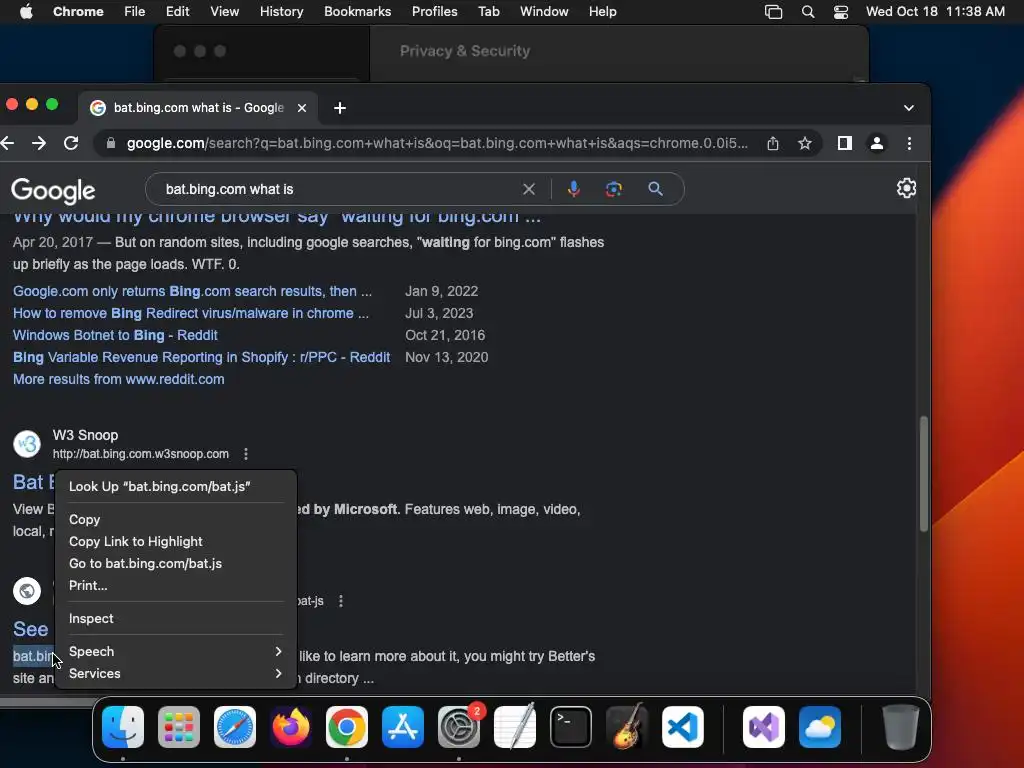Screen dimensions: 1024x768
Task: Open the History menu in menu bar
Action: point(281,12)
